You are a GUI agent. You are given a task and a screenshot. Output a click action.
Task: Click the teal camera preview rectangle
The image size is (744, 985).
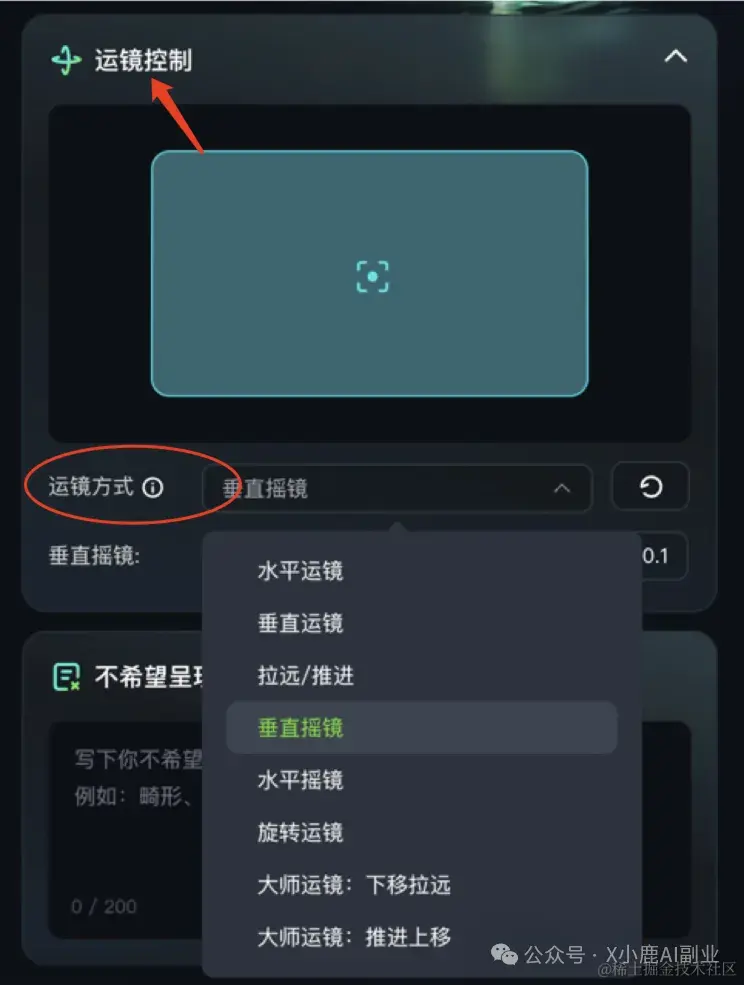coord(369,273)
